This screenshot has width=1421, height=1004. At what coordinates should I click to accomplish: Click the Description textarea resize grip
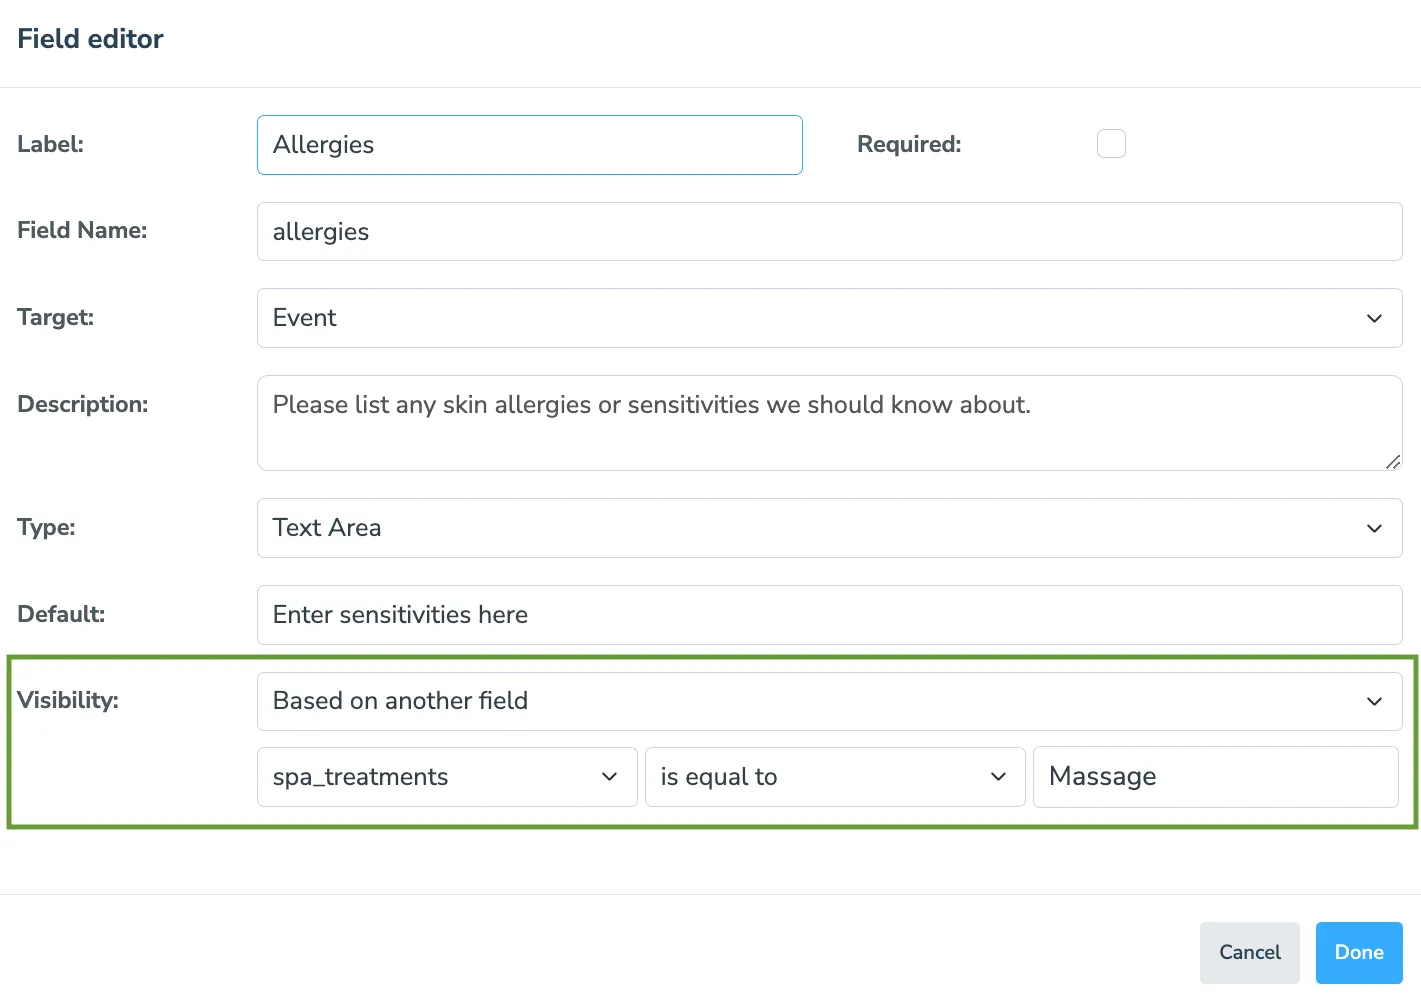1393,462
